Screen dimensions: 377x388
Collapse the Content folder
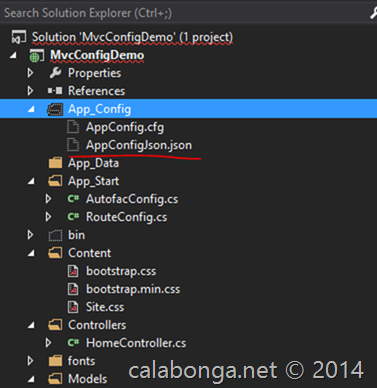(31, 253)
